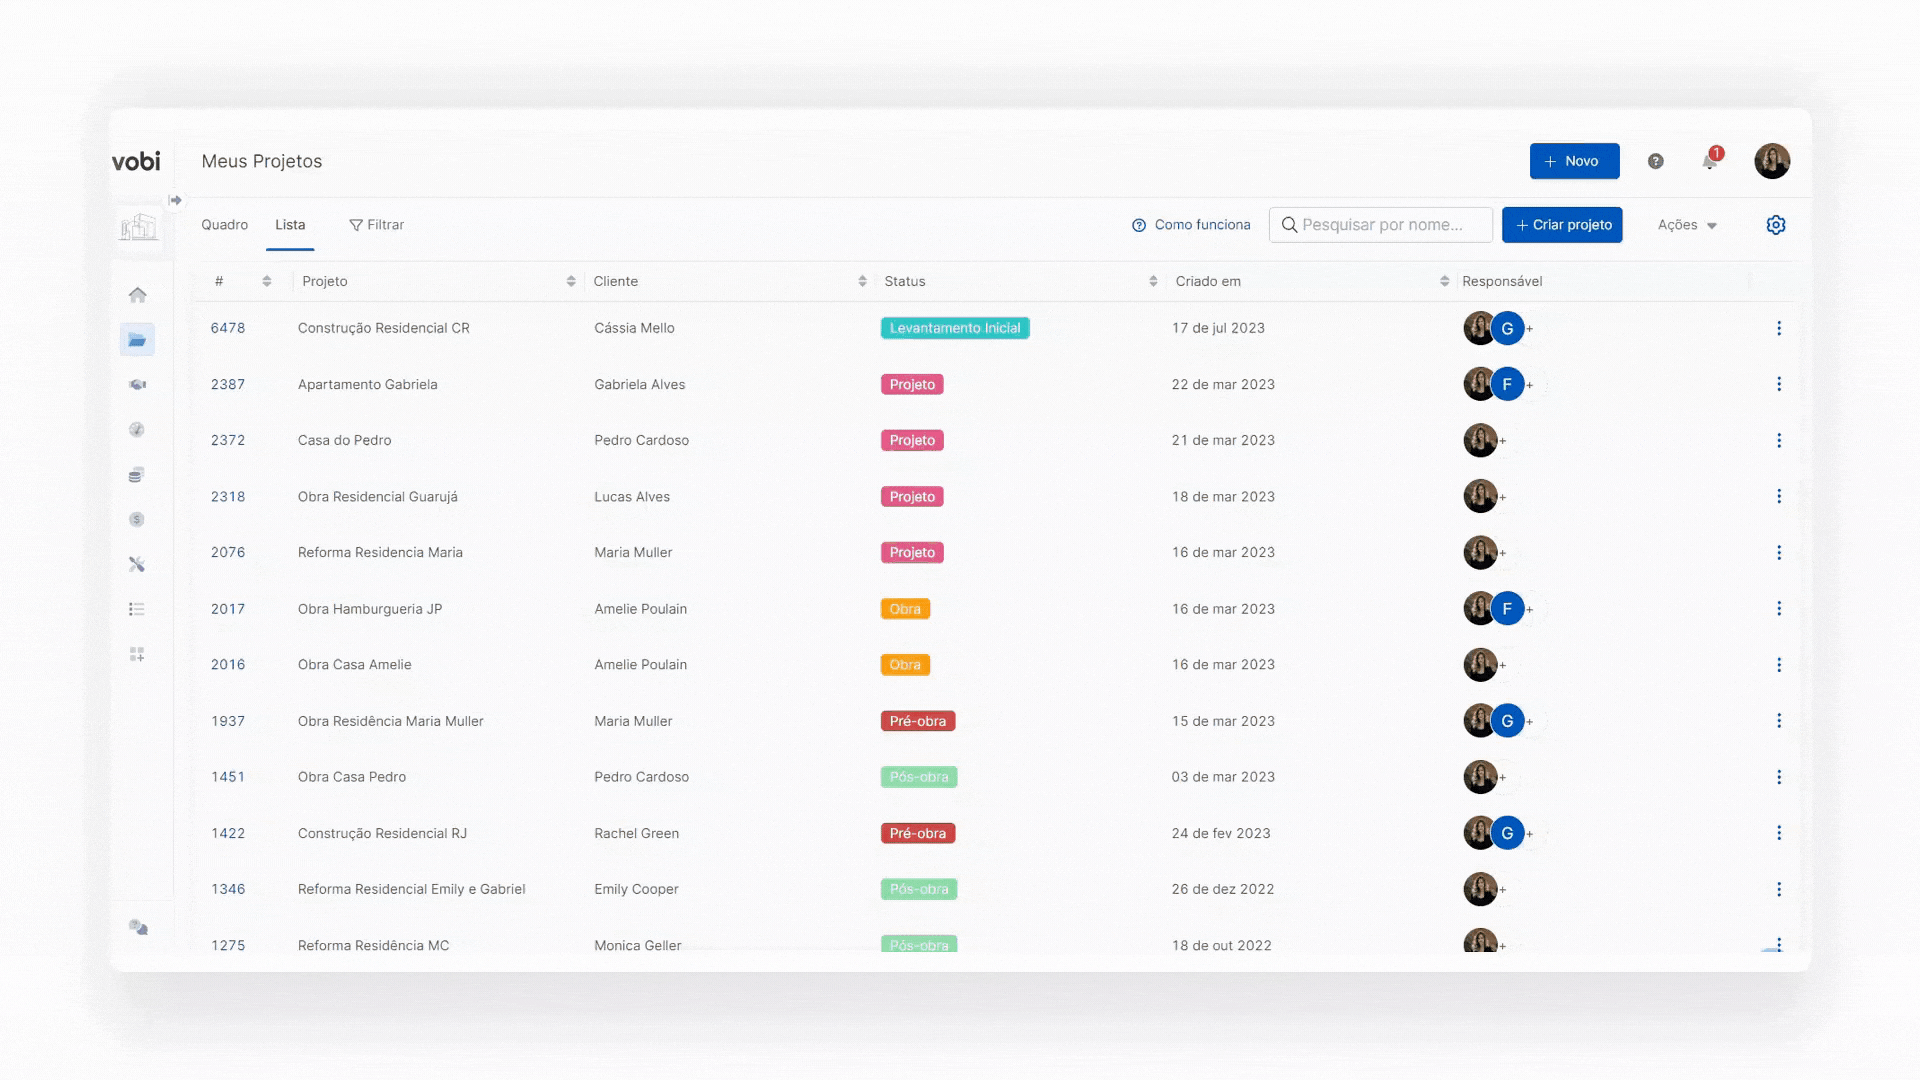Click the Levantamento Inicial status tag
The image size is (1920, 1080).
954,328
